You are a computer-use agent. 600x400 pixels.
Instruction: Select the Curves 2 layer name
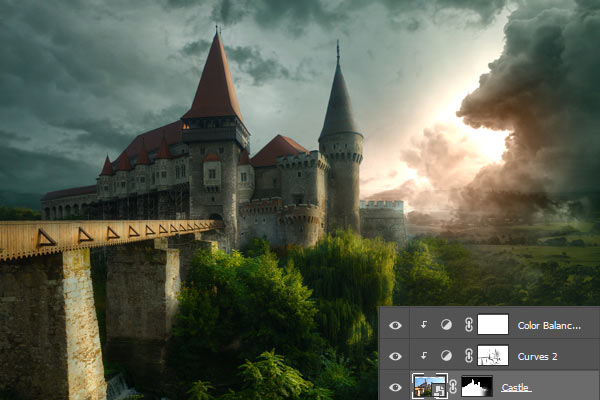(537, 357)
